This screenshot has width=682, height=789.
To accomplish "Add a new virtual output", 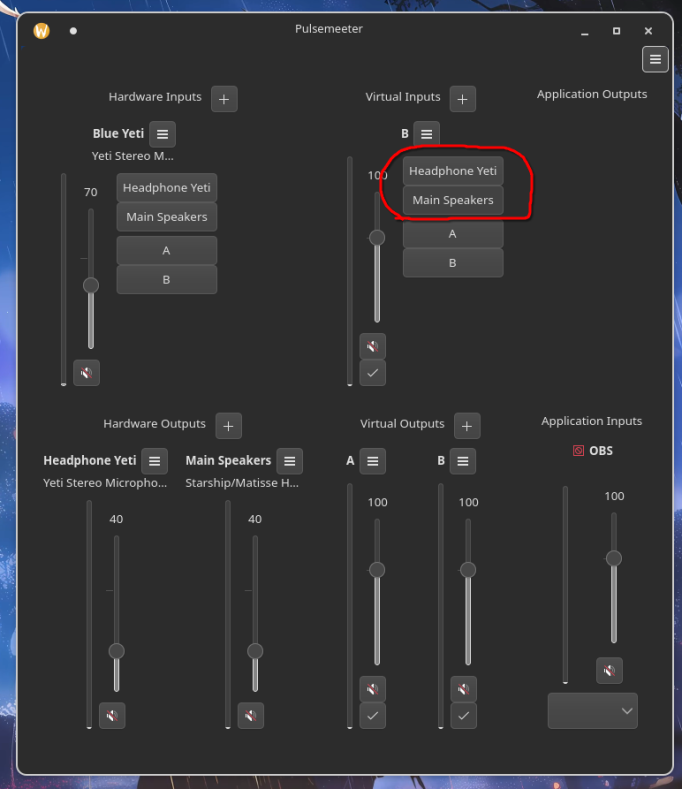I will point(467,425).
